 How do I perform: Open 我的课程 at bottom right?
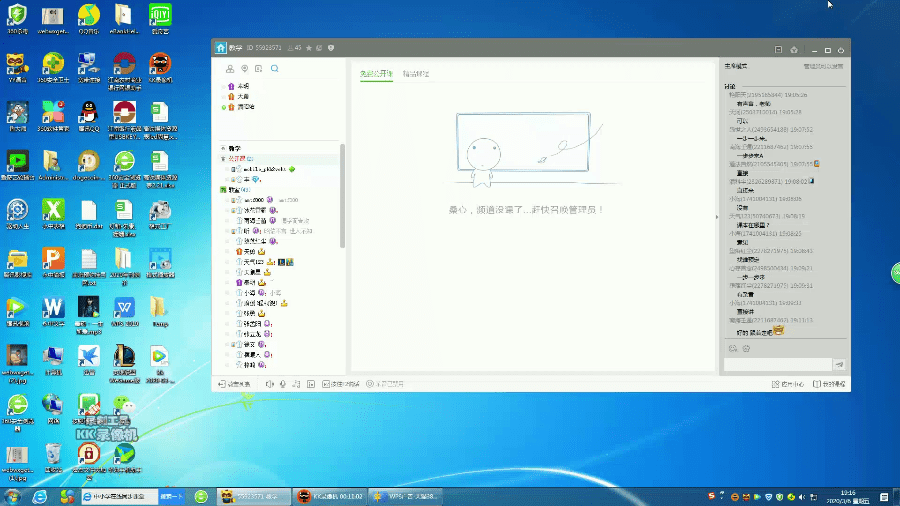pyautogui.click(x=829, y=384)
